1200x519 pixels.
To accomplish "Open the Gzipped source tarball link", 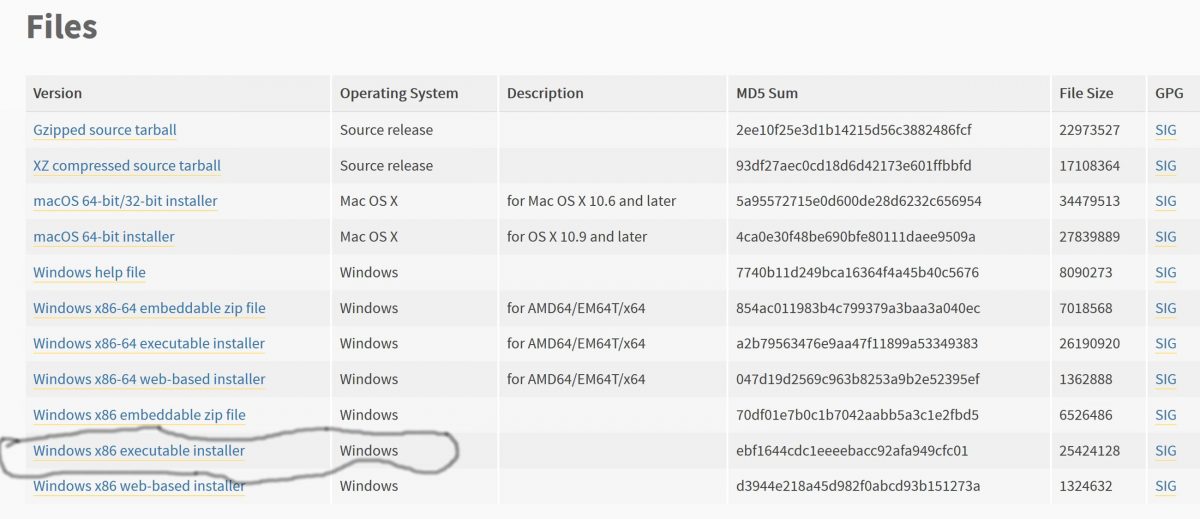I will 105,130.
